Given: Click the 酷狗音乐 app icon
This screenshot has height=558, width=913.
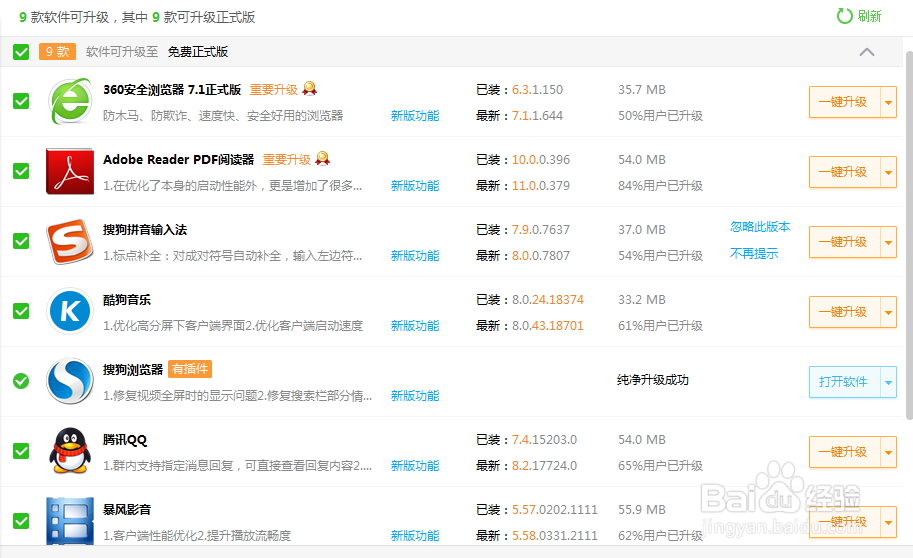Looking at the screenshot, I should (70, 311).
